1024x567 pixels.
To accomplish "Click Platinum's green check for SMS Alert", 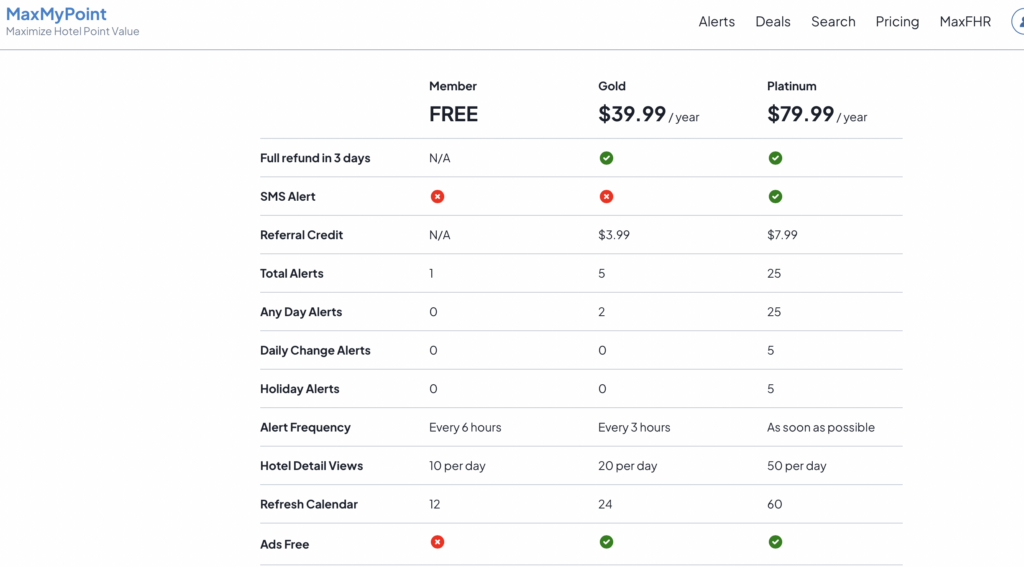I will [775, 196].
